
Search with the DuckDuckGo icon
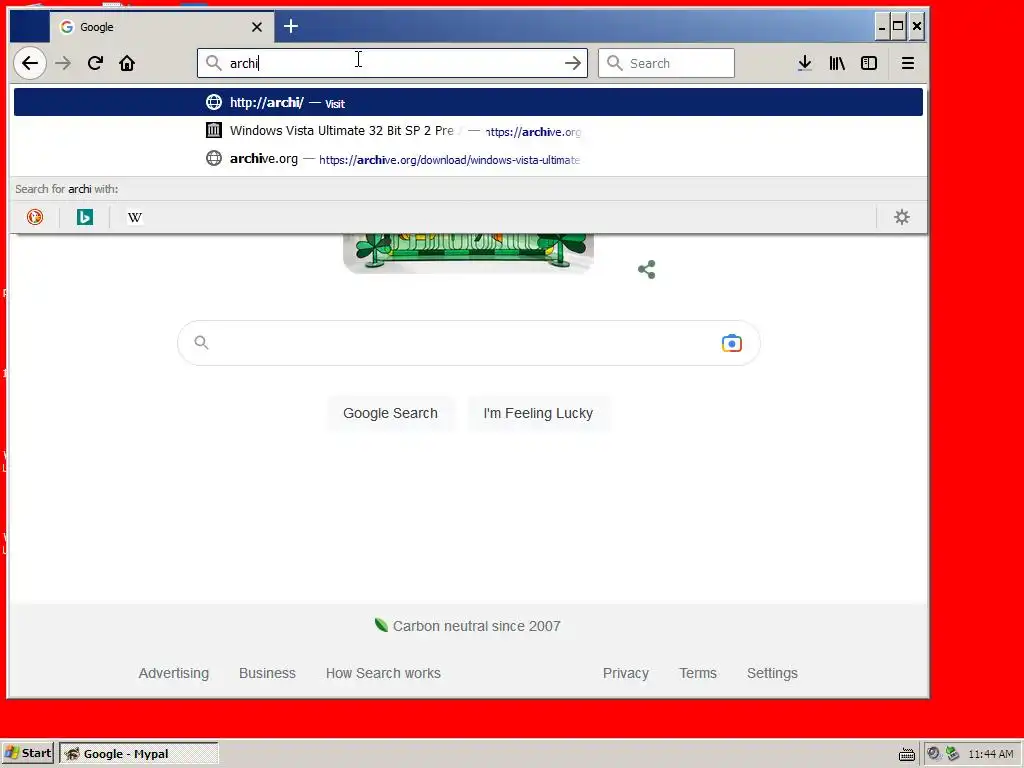coord(35,217)
